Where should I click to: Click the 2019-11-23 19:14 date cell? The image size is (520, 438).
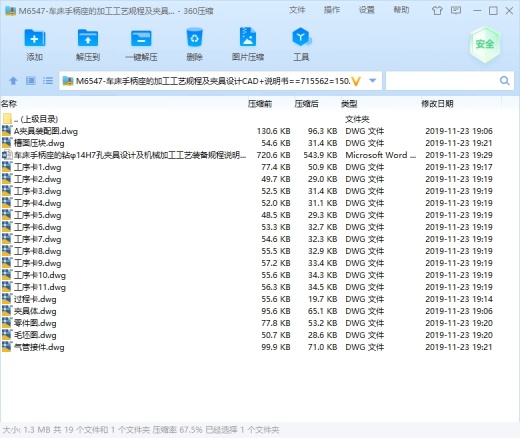[x=459, y=299]
